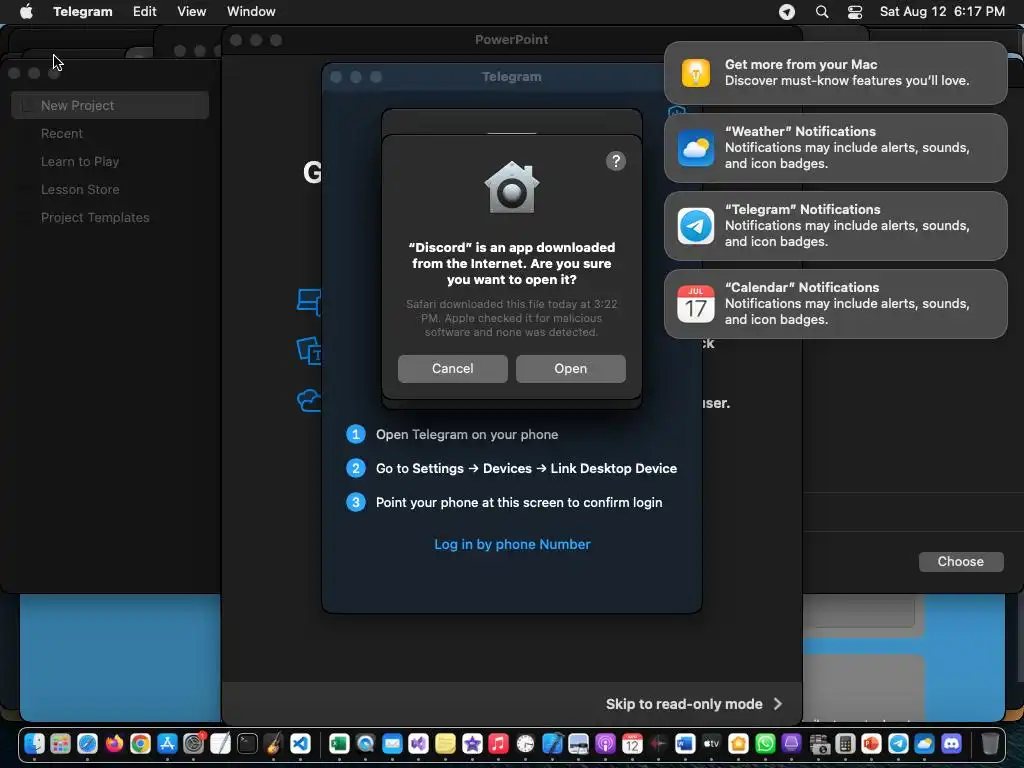The height and width of the screenshot is (768, 1024).
Task: Click Open in the Discord dialog
Action: pyautogui.click(x=570, y=368)
